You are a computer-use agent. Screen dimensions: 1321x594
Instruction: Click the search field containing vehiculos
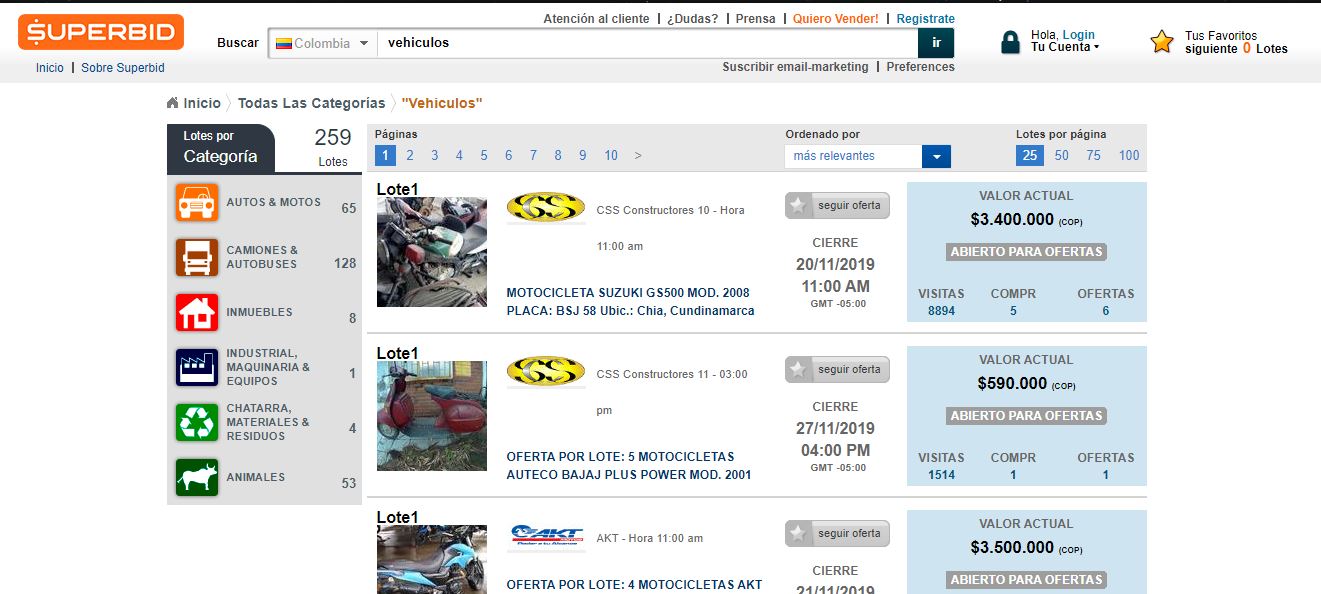coord(646,43)
